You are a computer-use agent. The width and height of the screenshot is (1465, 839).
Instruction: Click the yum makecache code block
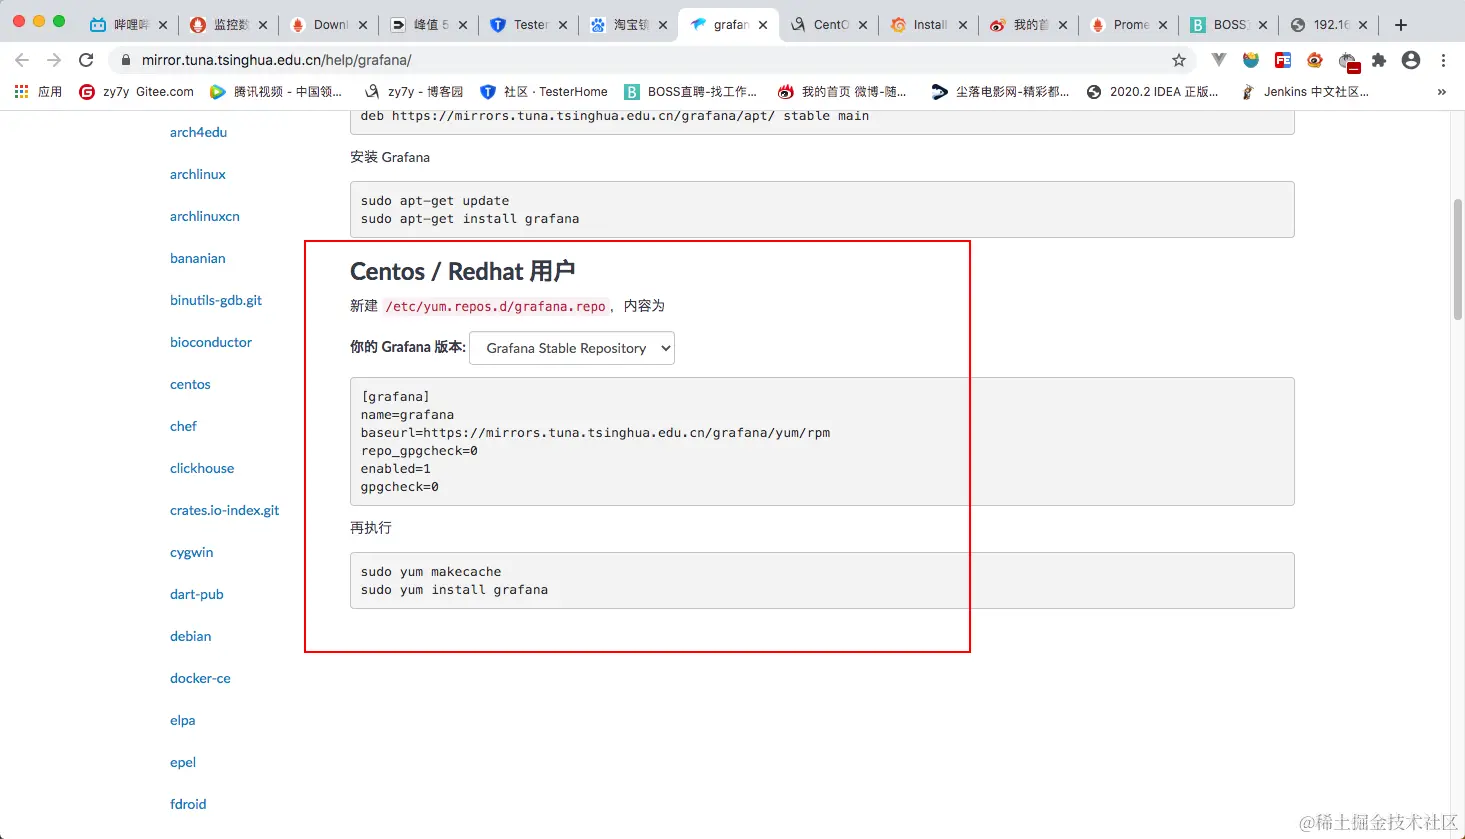(x=822, y=580)
